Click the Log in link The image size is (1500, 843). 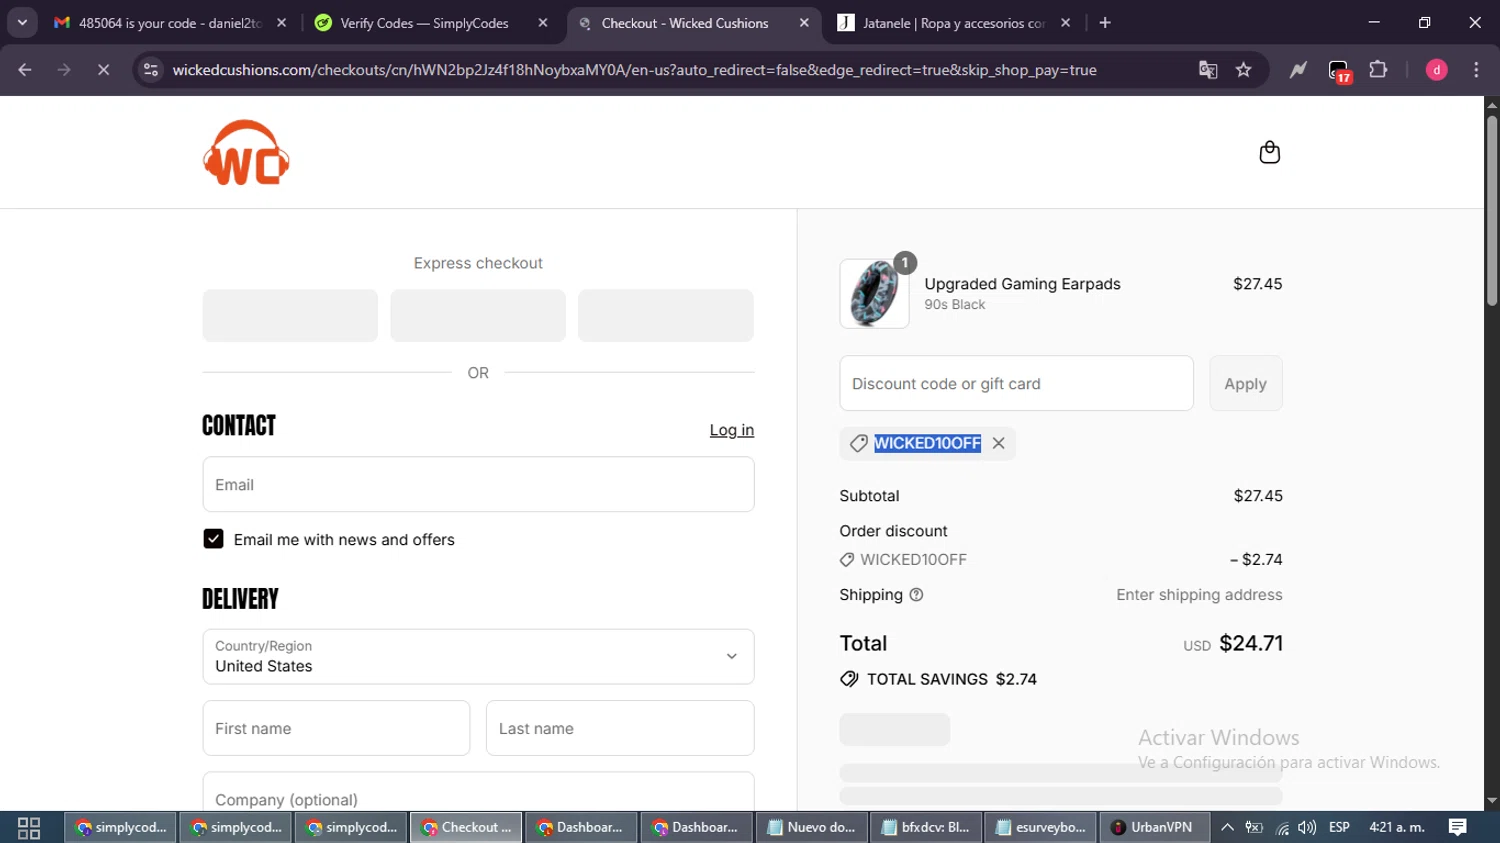[x=732, y=430]
